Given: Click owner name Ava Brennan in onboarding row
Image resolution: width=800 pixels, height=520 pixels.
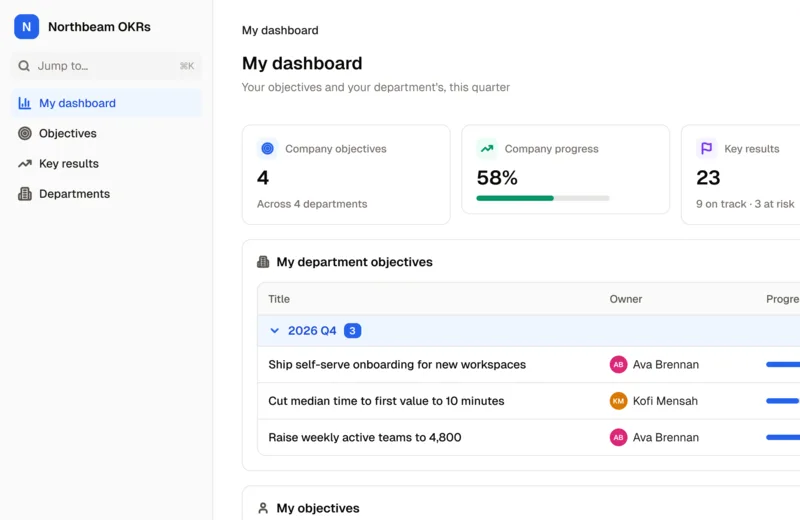Looking at the screenshot, I should 666,364.
